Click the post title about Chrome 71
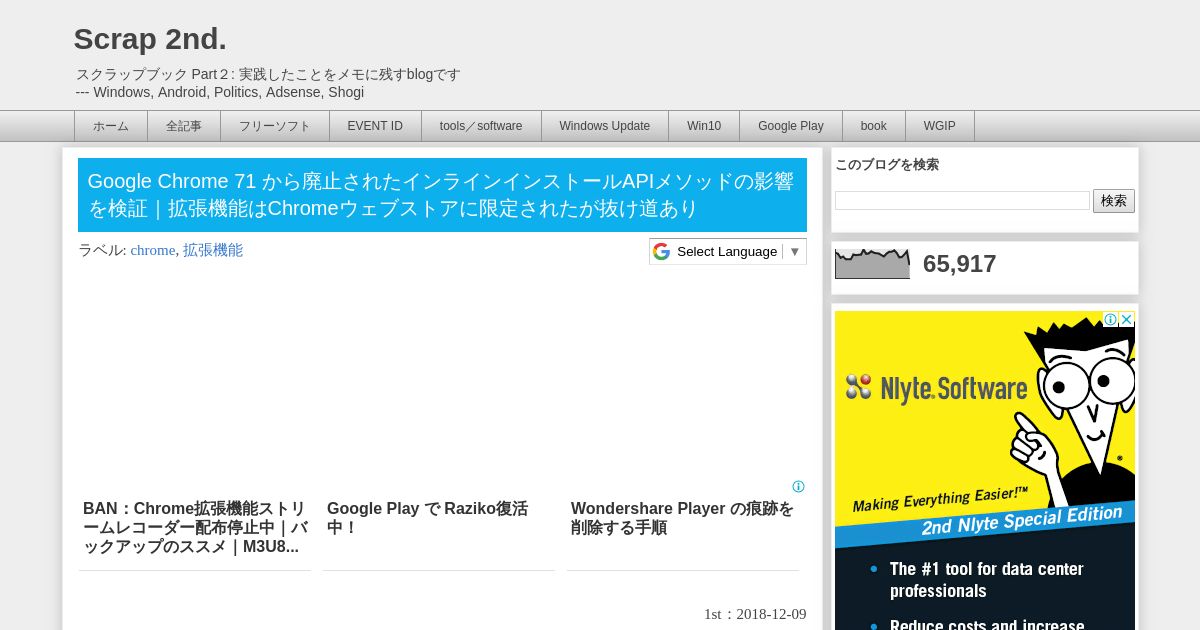The width and height of the screenshot is (1200, 630). (x=441, y=195)
